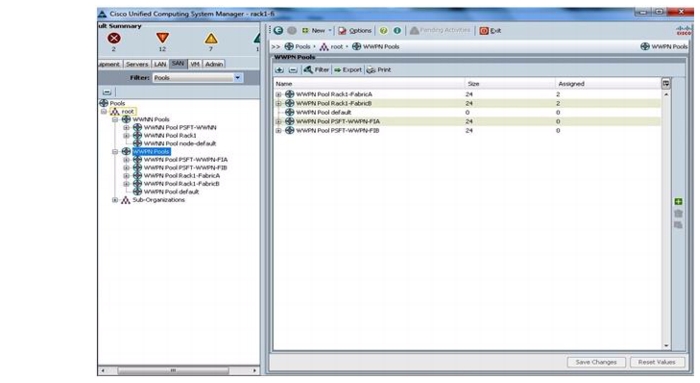
Task: Click the minor faults yellow warning icon
Action: [211, 39]
